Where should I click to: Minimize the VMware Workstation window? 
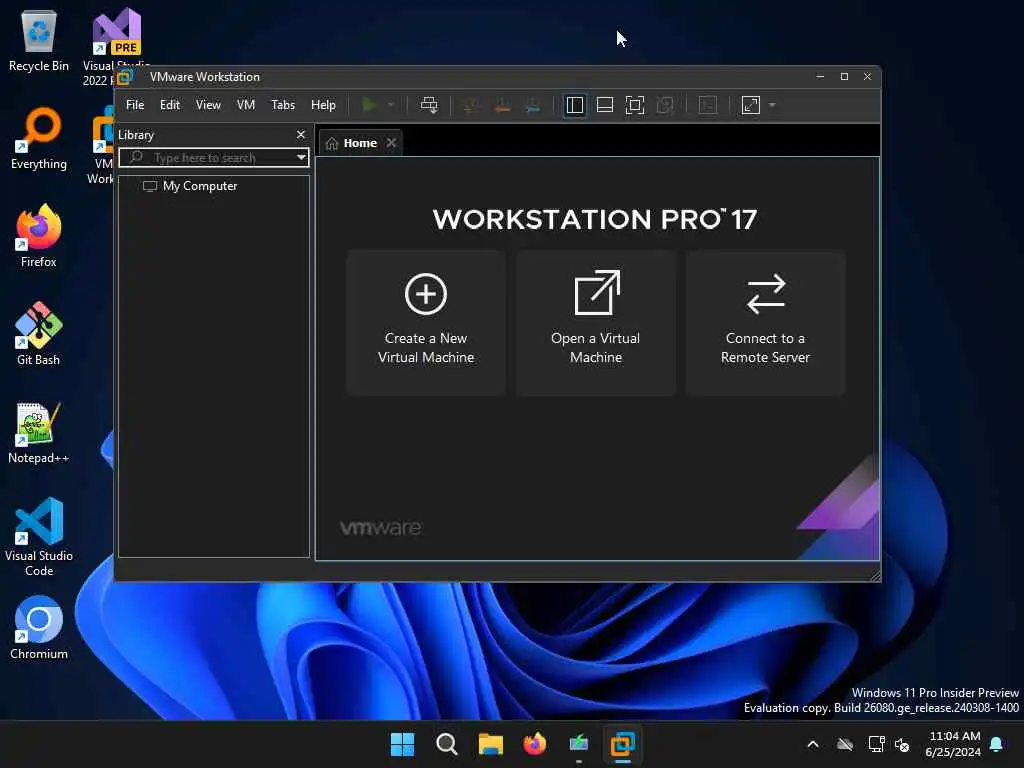point(820,77)
